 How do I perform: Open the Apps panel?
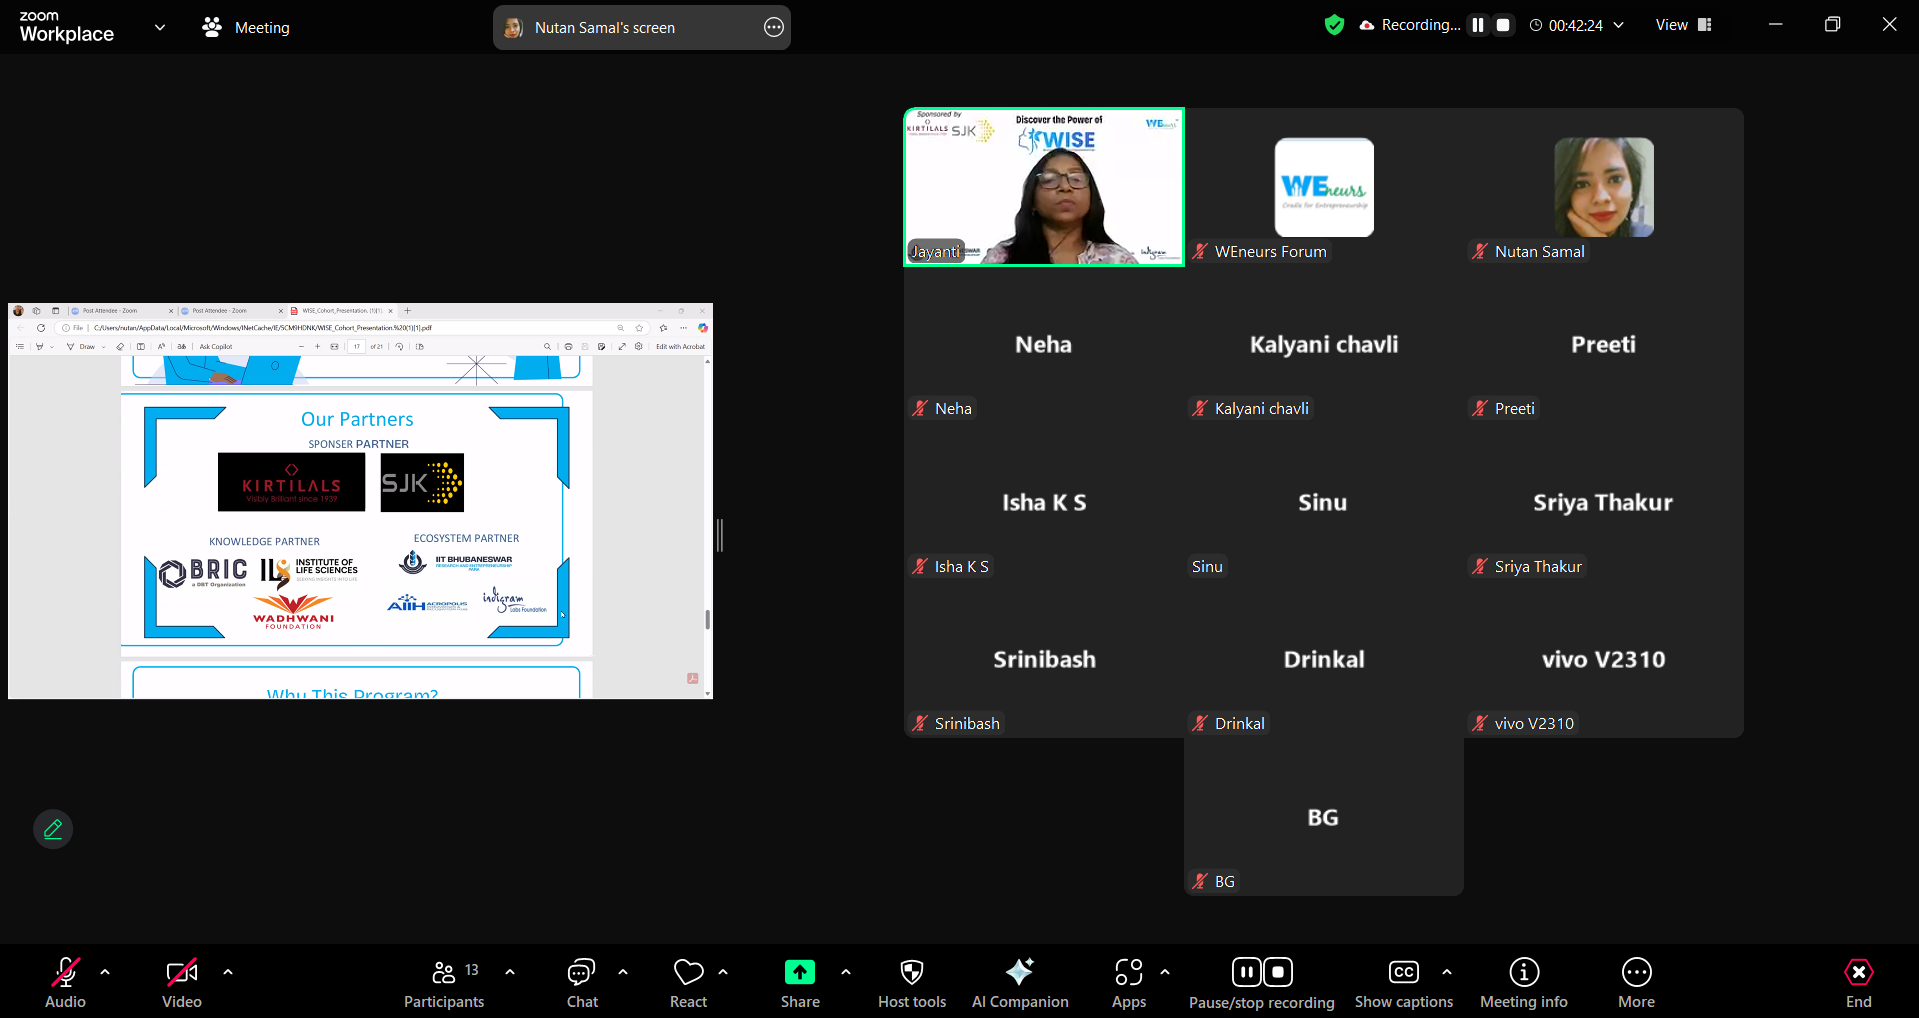click(1129, 983)
